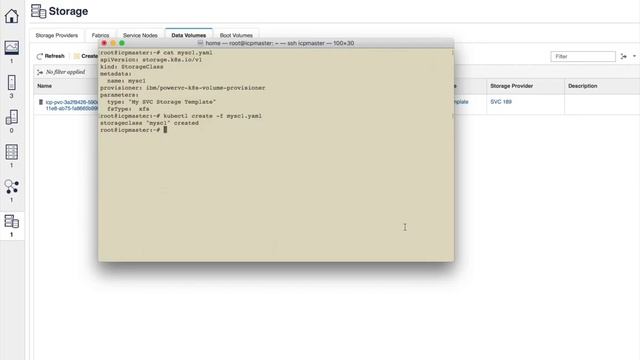Viewport: 640px width, 360px height.
Task: Click the 'kubectl create -f myscl.yaml' line in the terminal
Action: coord(181,116)
